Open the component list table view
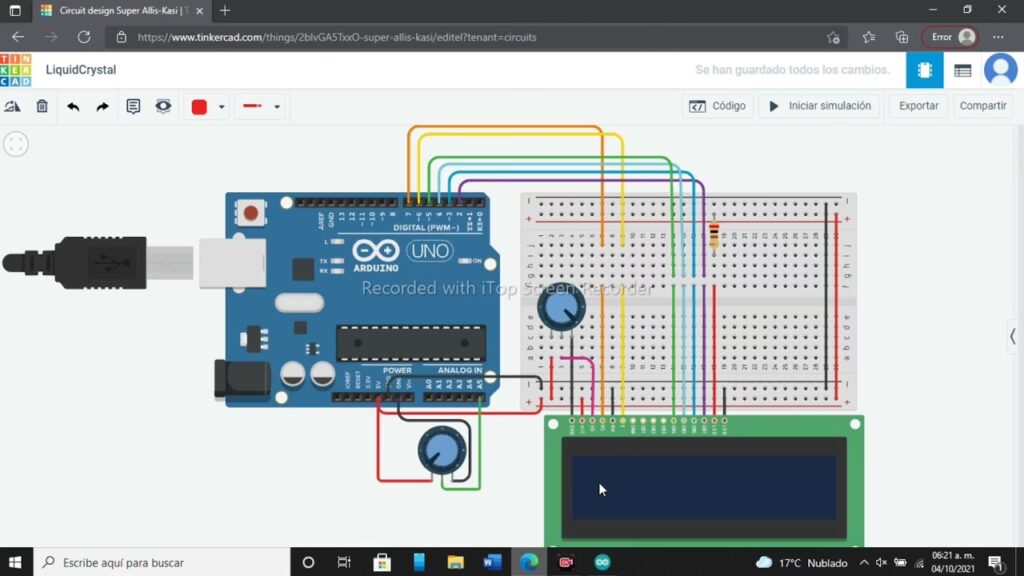 pyautogui.click(x=962, y=70)
